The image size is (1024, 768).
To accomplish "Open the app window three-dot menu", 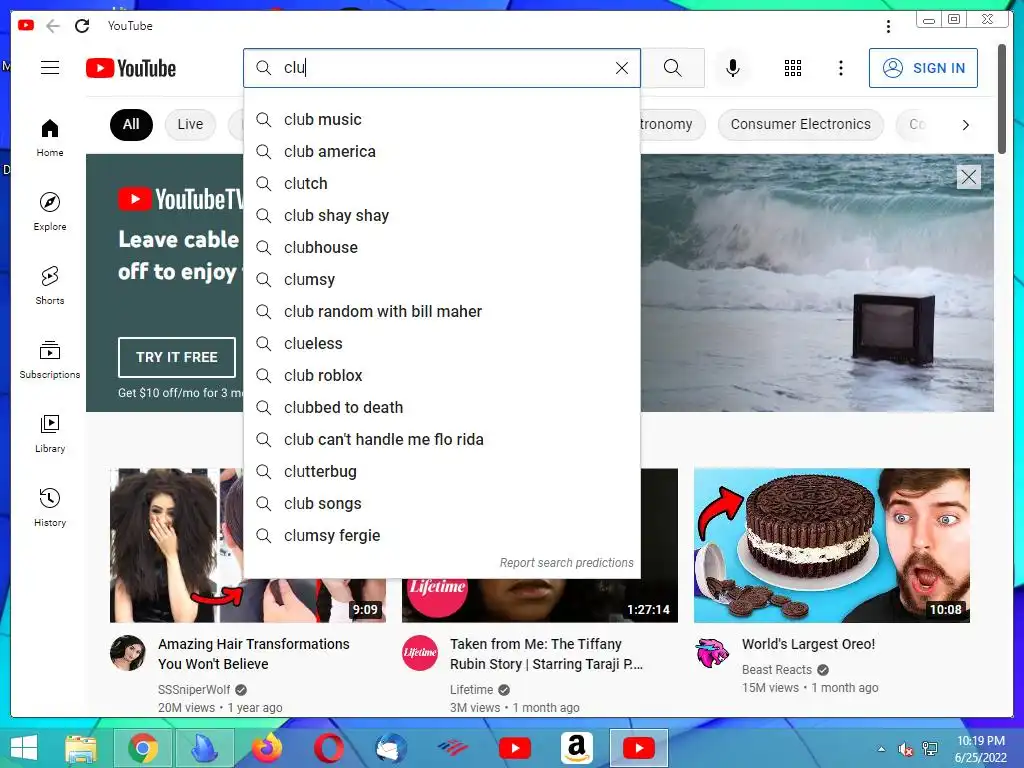I will click(x=888, y=26).
